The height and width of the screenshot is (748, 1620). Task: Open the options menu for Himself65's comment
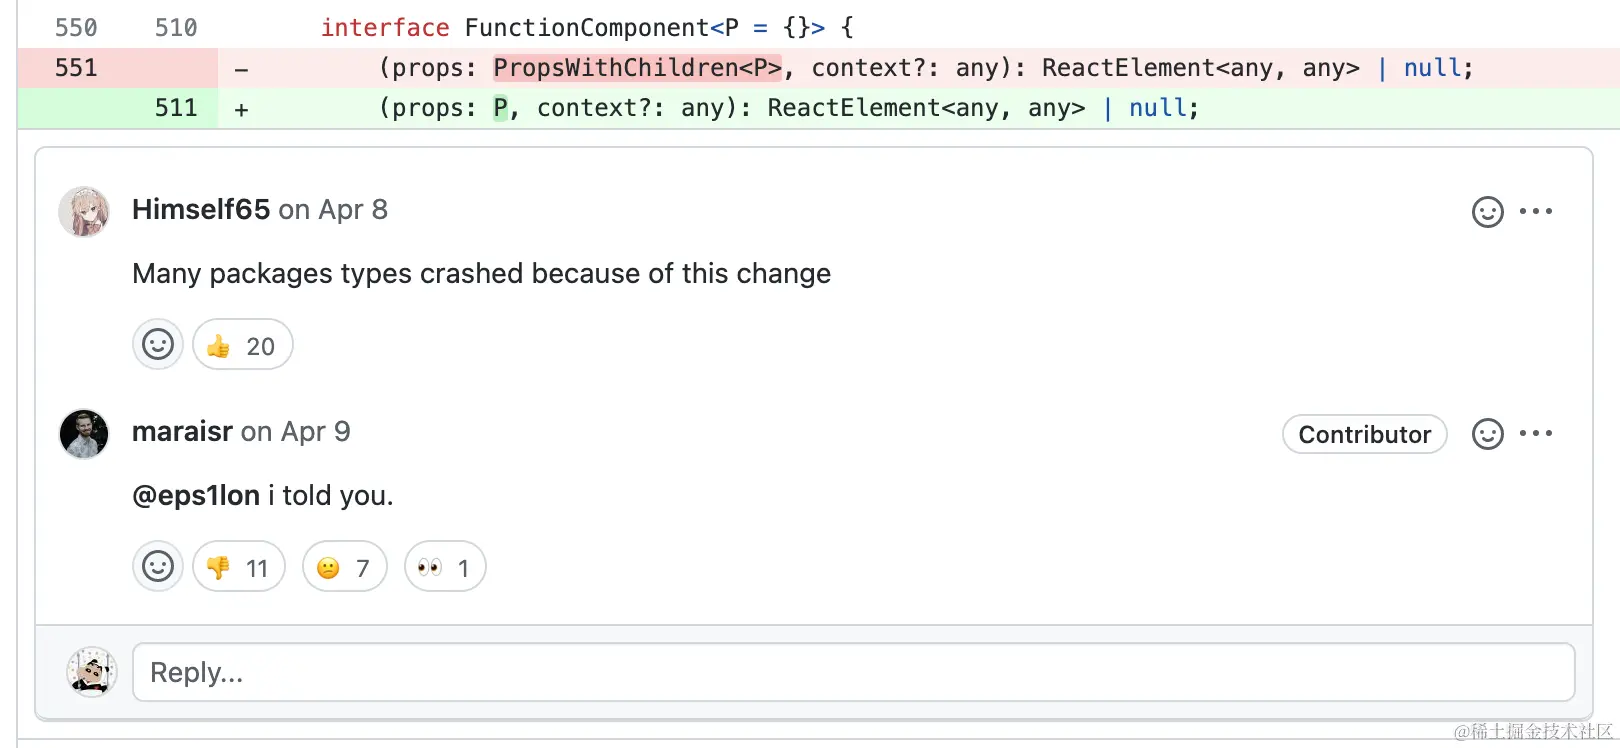click(x=1535, y=212)
